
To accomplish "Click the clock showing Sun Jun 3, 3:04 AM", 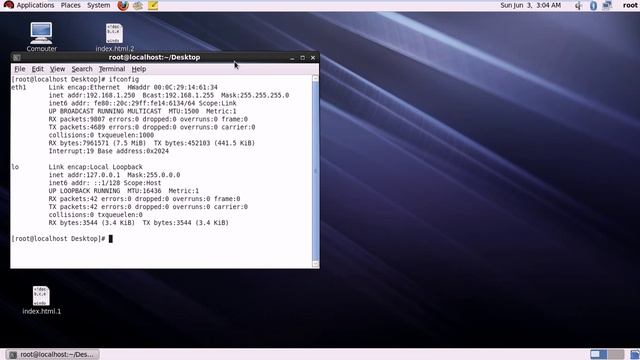I will click(531, 5).
